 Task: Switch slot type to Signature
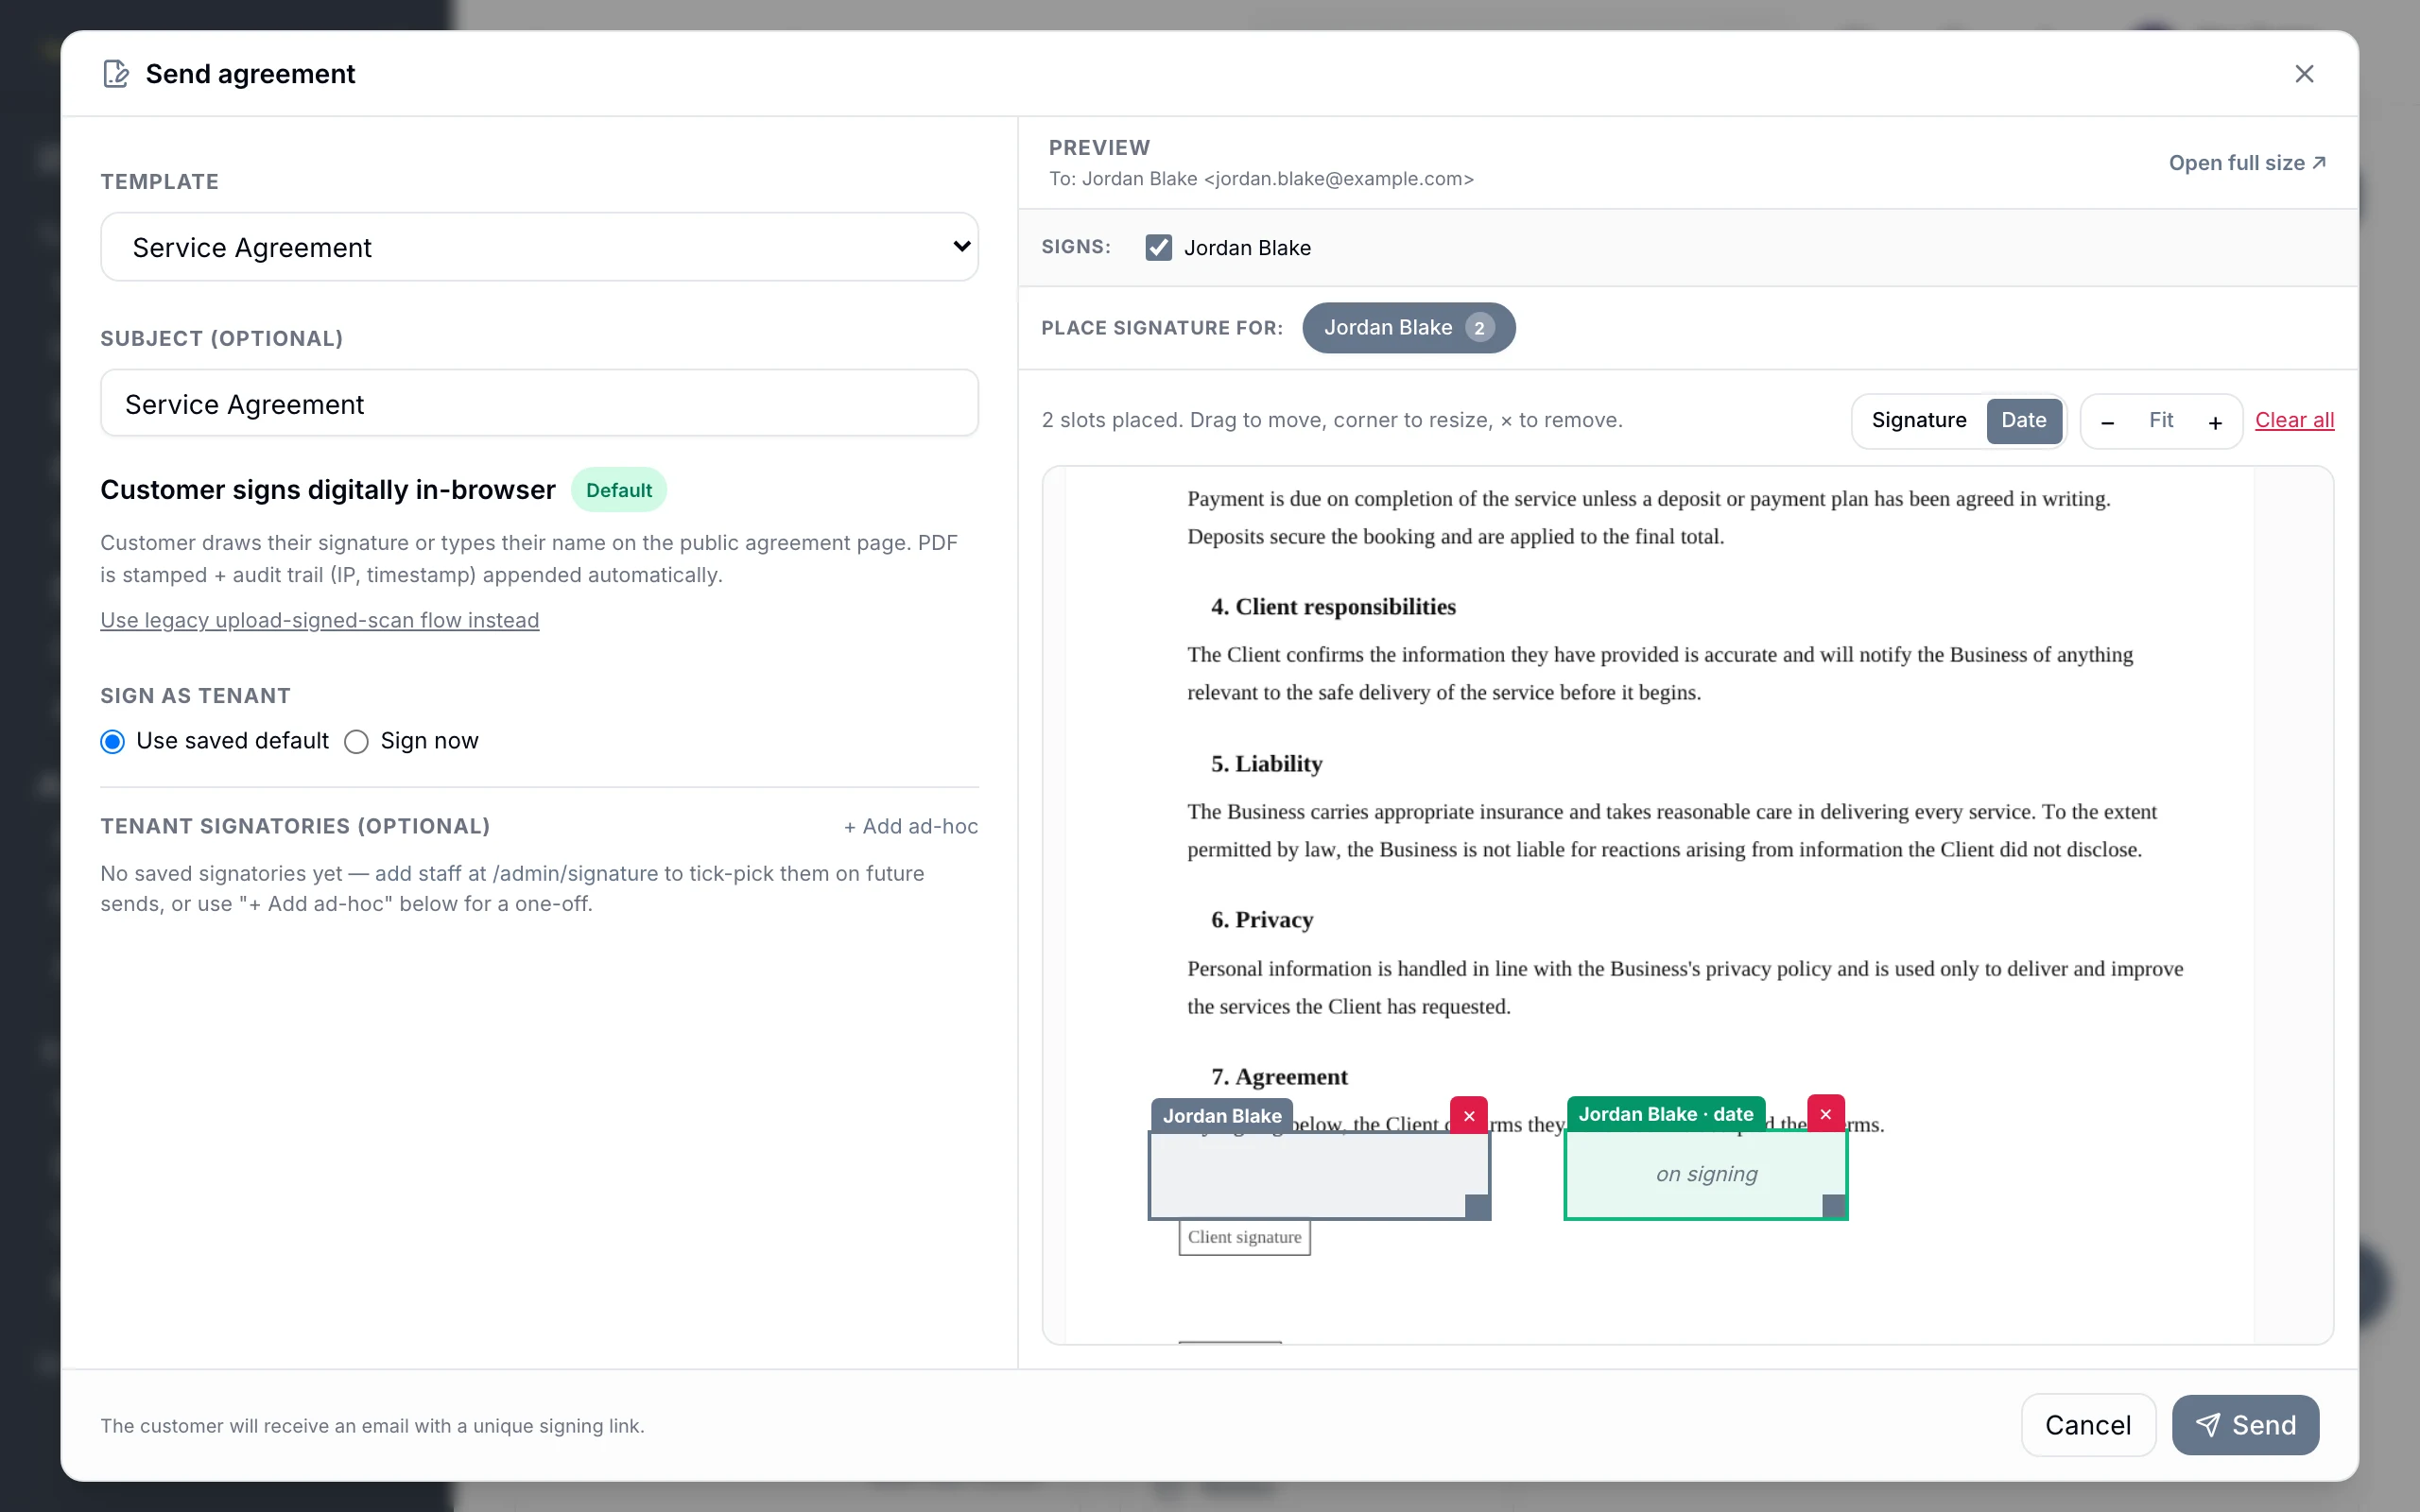(1918, 420)
